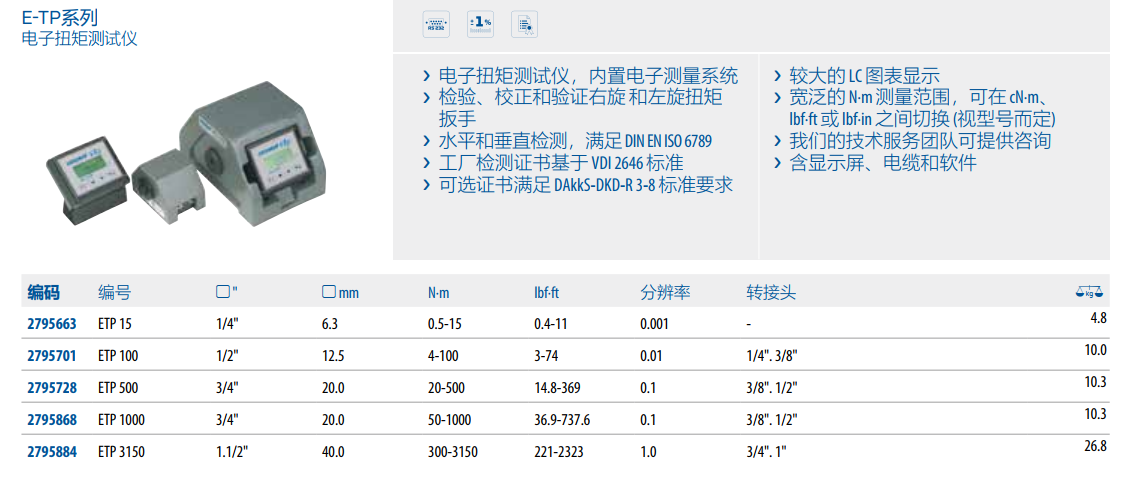Click the E-TP系列 title

tap(60, 17)
